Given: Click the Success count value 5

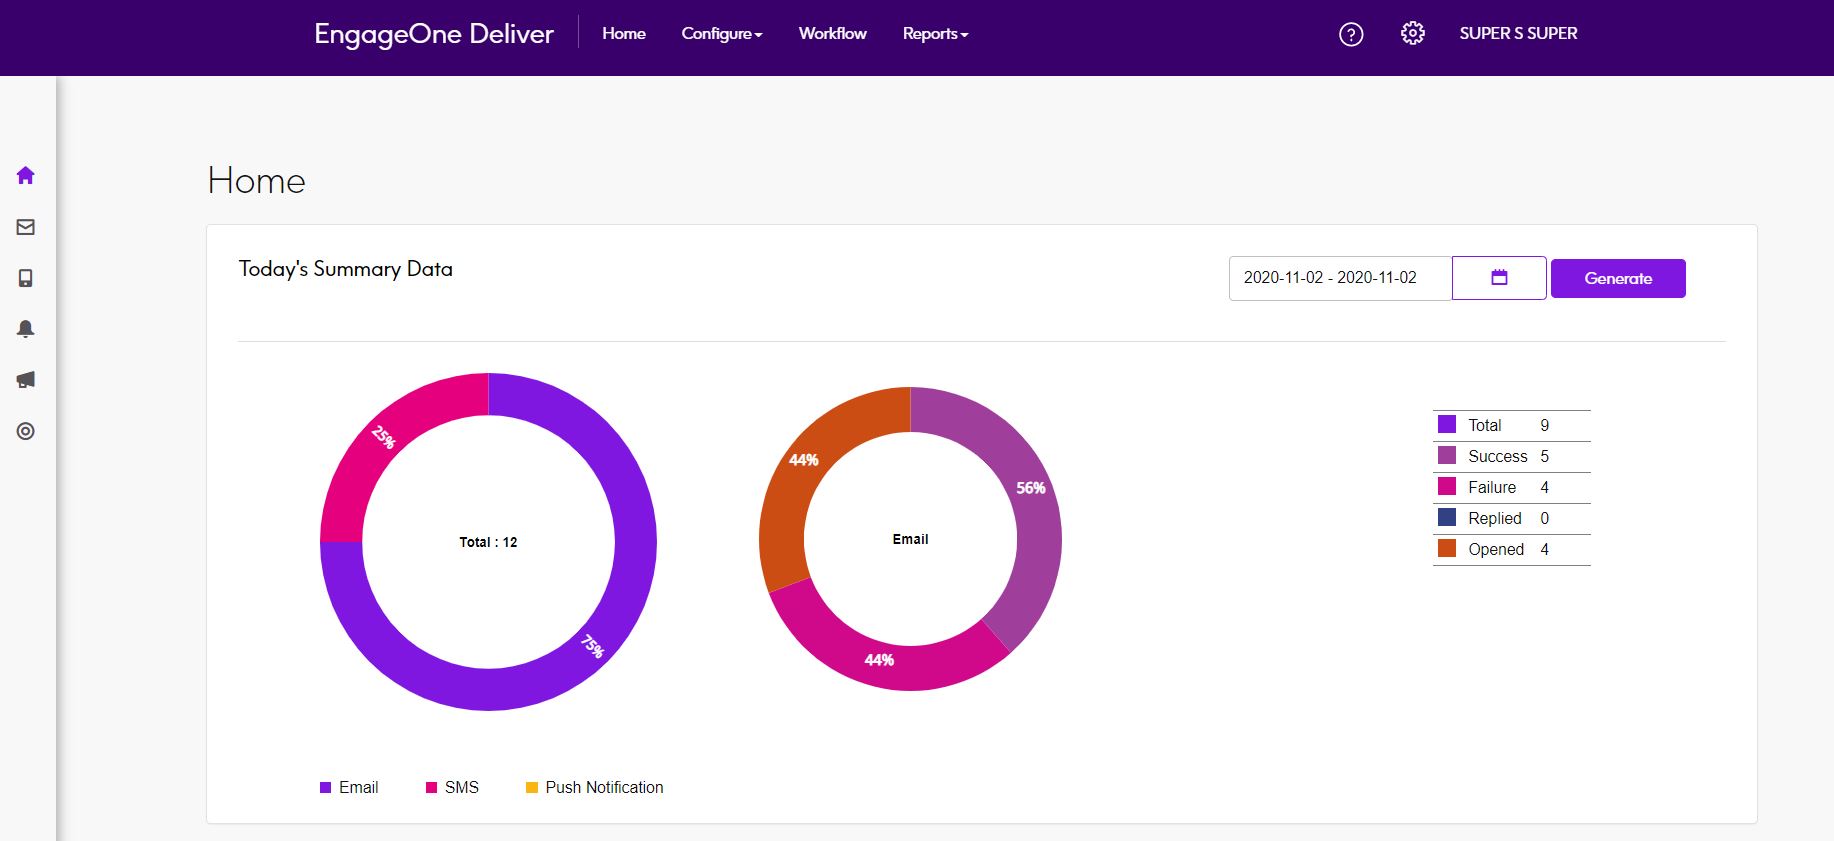Looking at the screenshot, I should [1545, 456].
